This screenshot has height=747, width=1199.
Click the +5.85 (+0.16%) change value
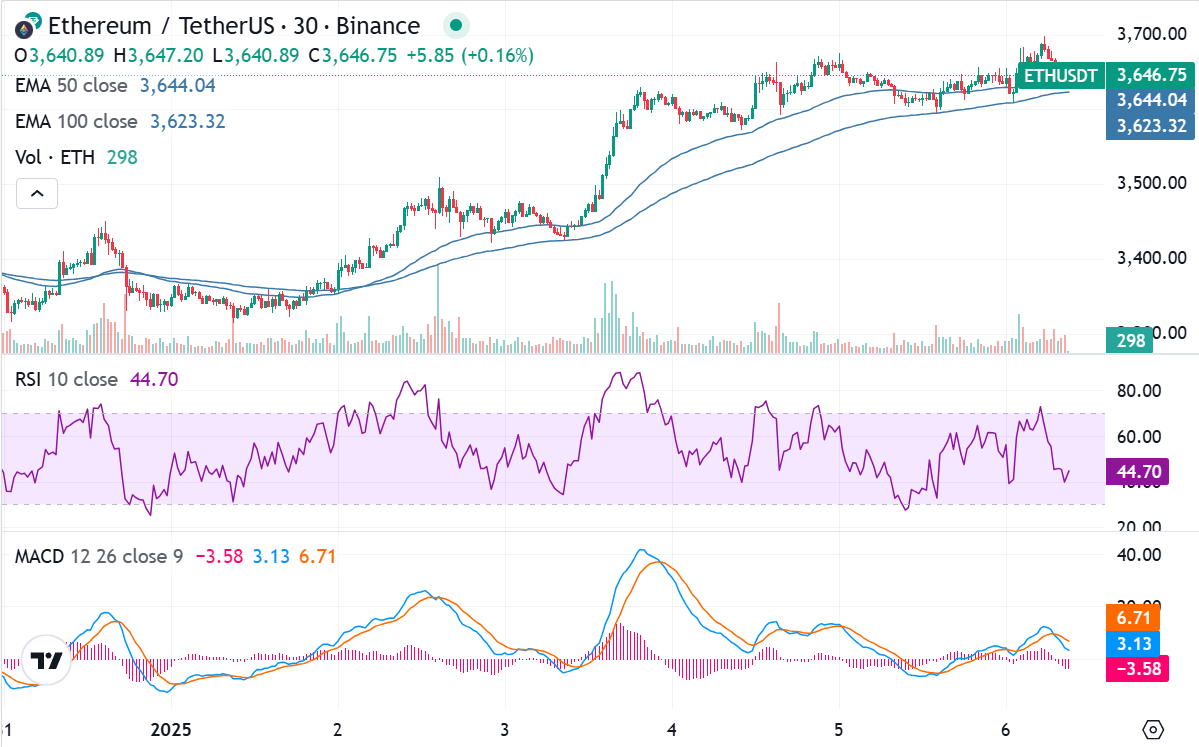470,55
